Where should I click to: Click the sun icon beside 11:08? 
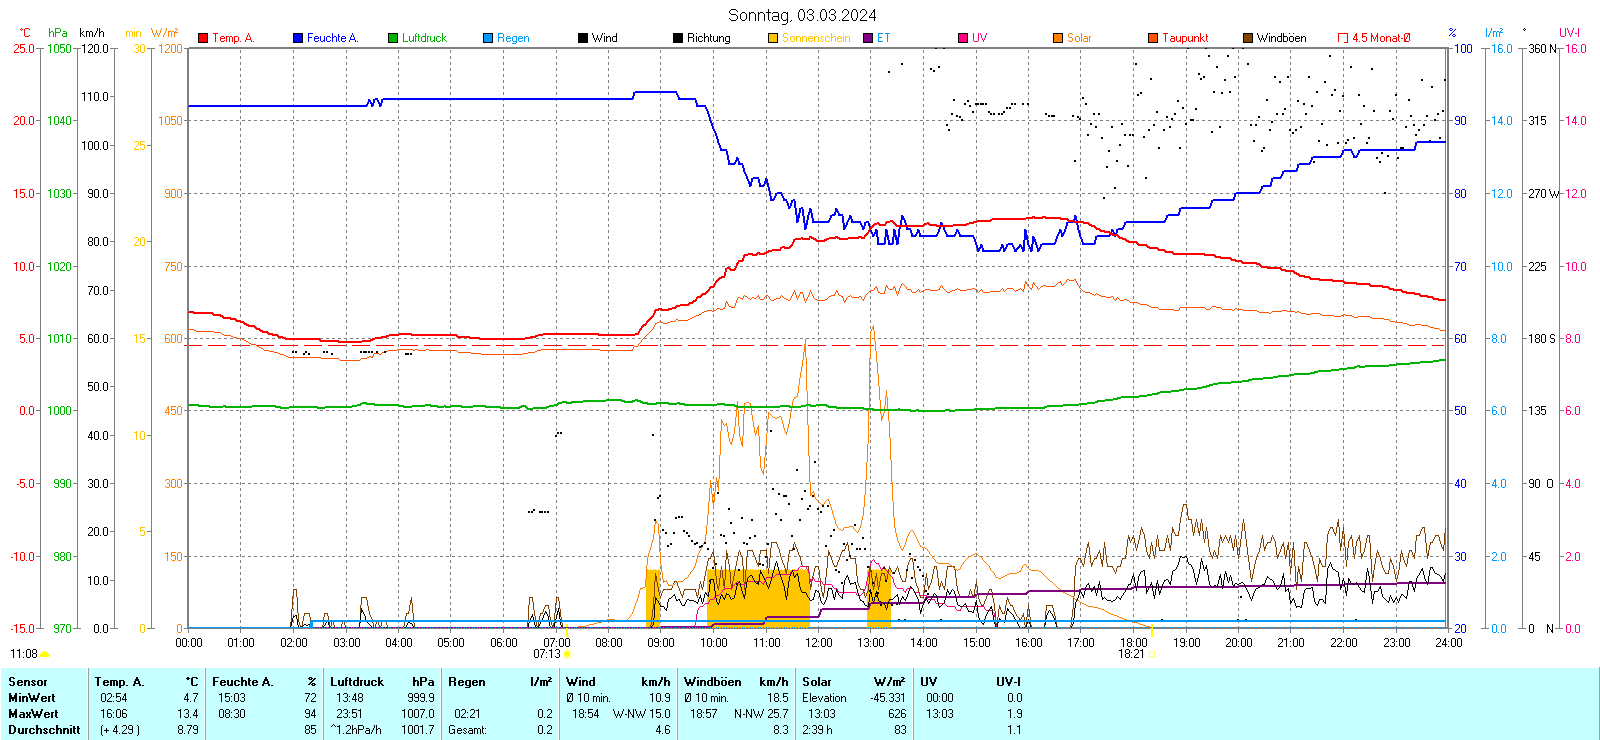click(45, 654)
